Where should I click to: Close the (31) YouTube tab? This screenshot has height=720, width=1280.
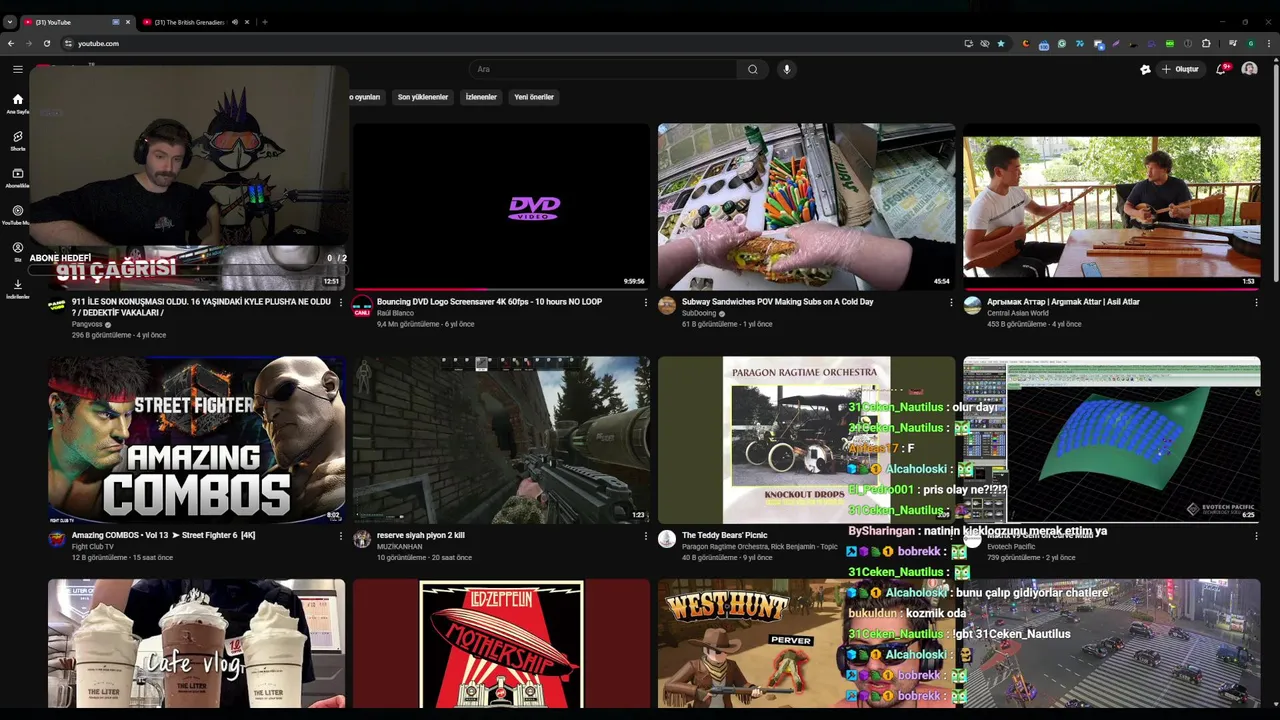pyautogui.click(x=127, y=22)
